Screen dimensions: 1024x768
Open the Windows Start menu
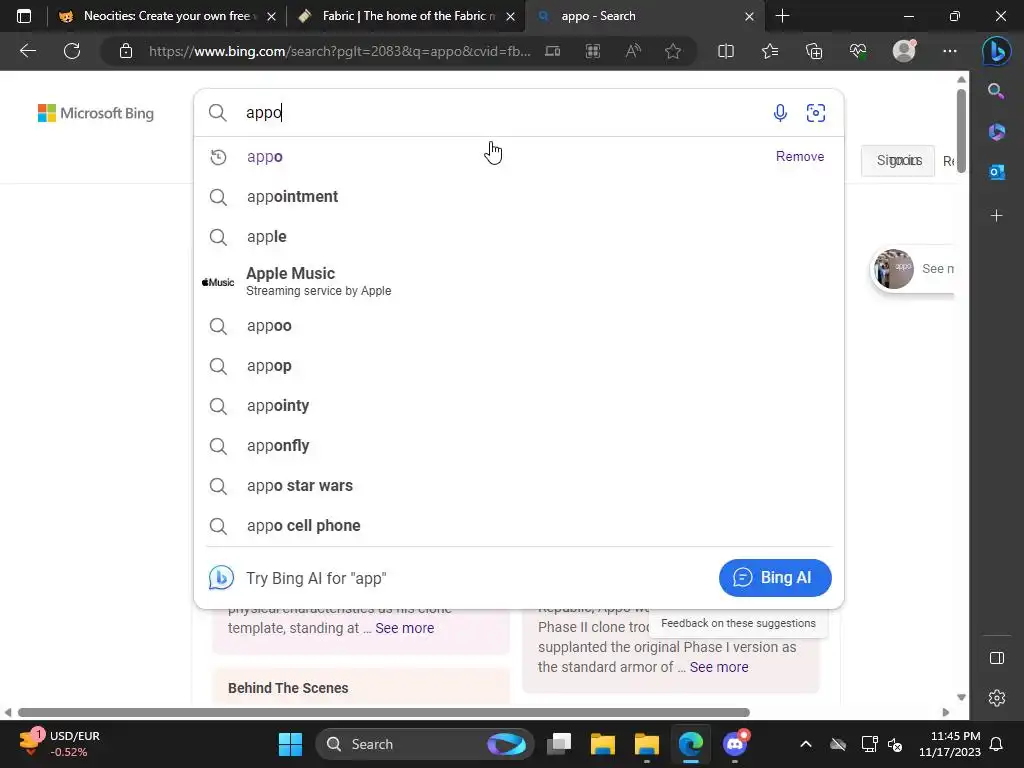coord(290,744)
